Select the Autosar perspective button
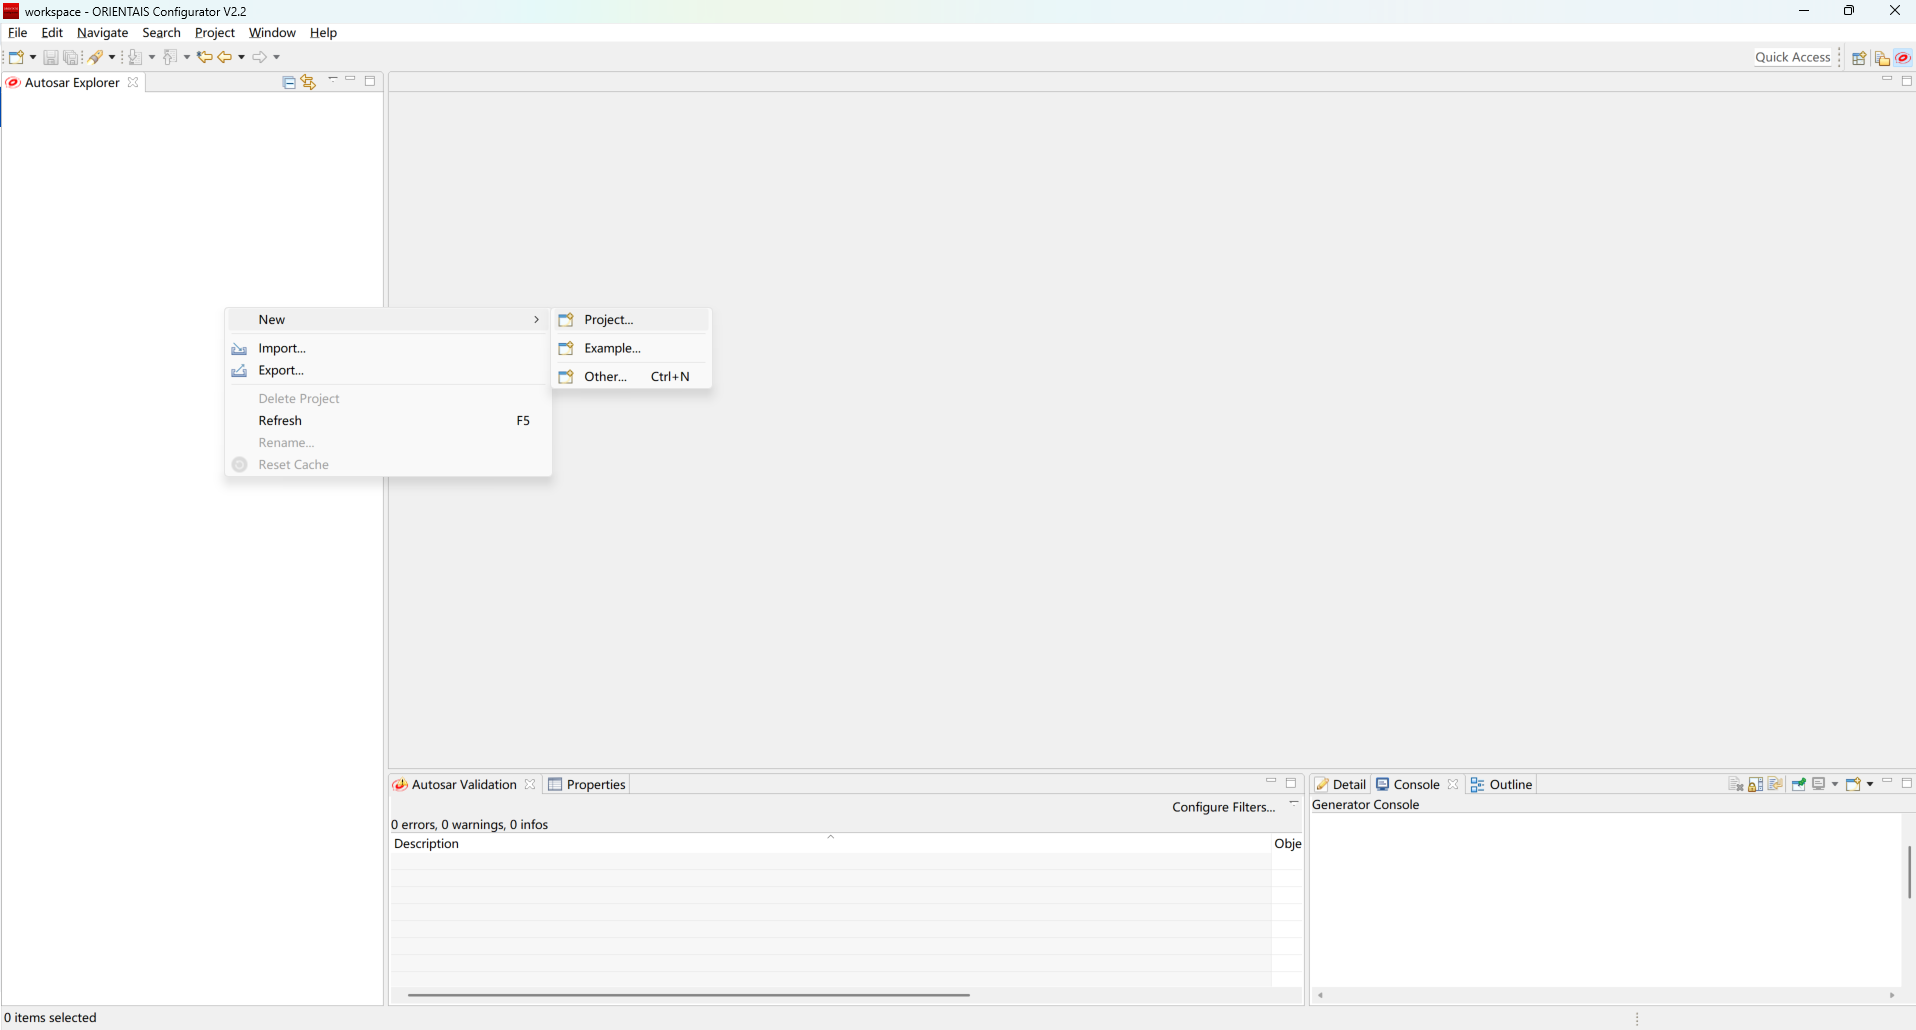This screenshot has height=1030, width=1916. (x=1903, y=58)
